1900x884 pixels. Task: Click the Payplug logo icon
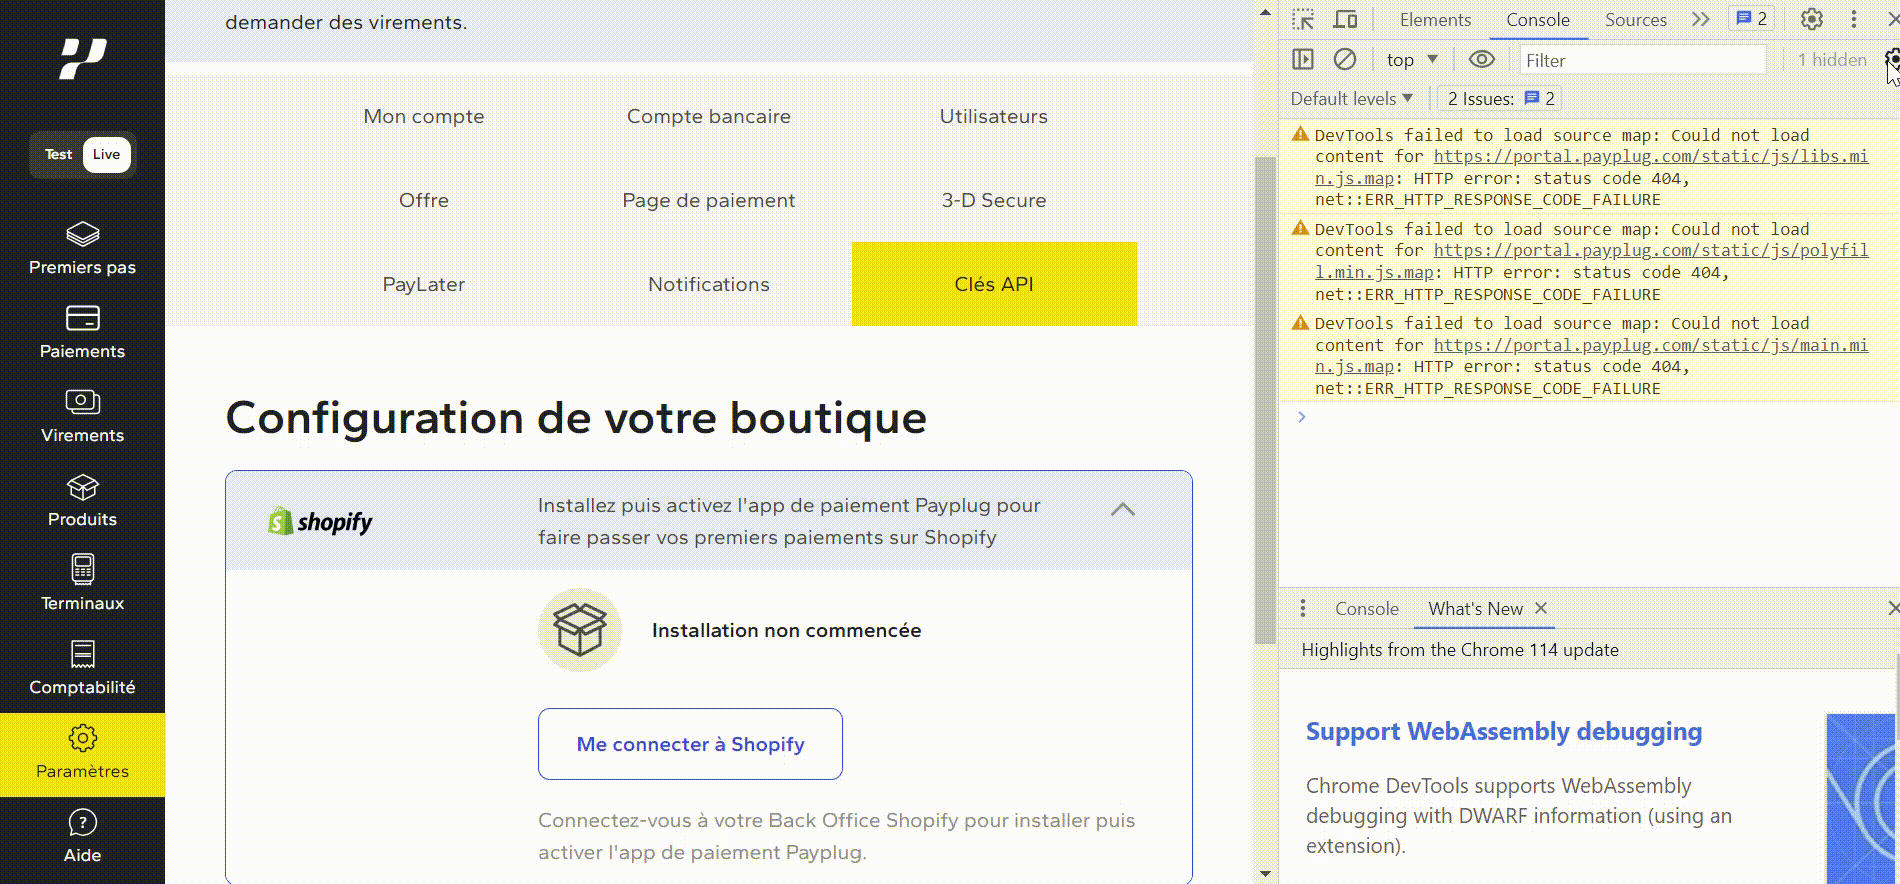coord(82,59)
